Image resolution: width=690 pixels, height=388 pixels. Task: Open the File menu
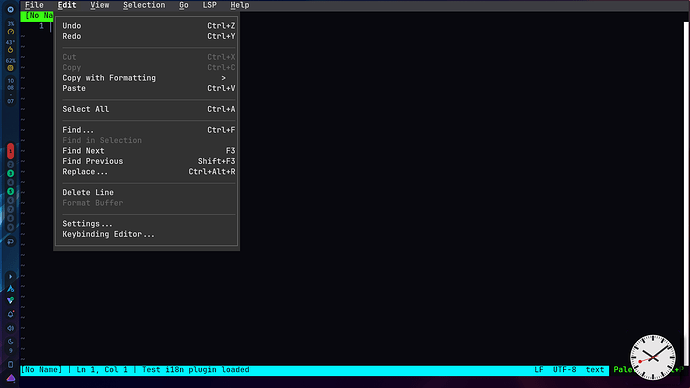coord(34,5)
